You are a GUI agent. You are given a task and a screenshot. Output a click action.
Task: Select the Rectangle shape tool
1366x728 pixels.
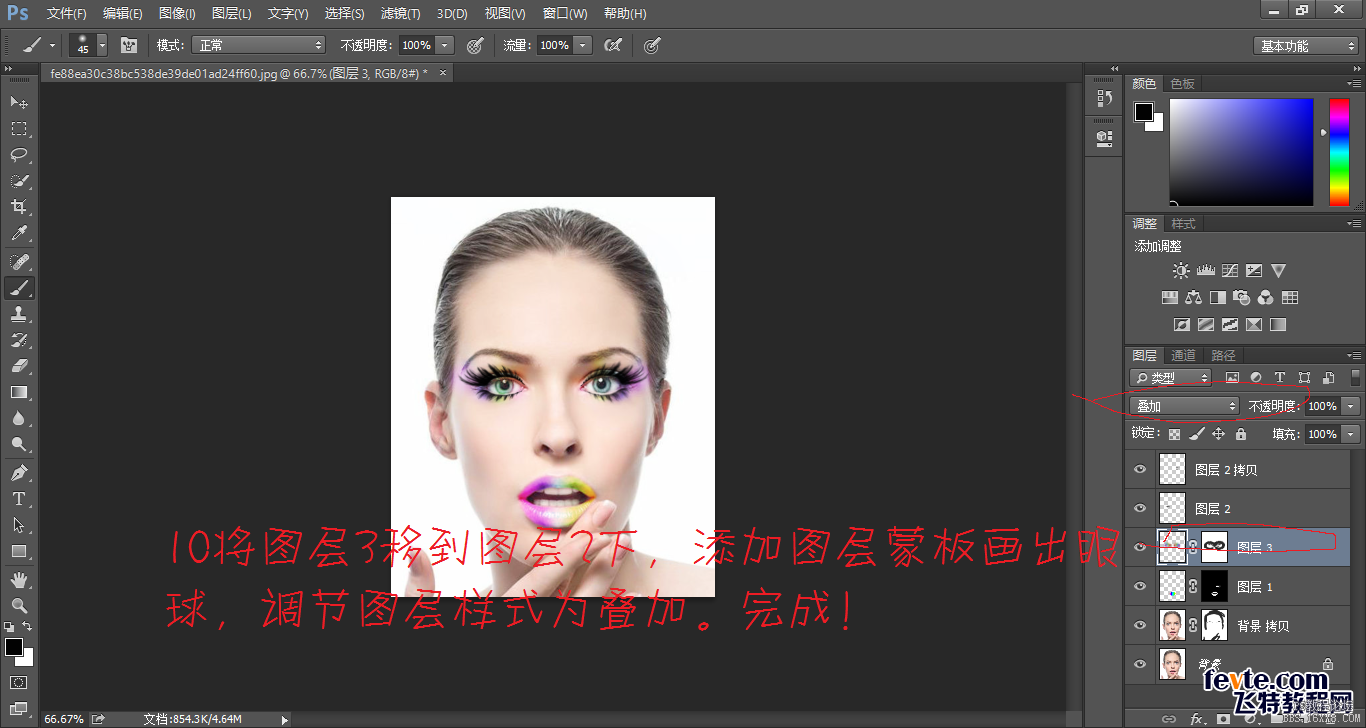[19, 551]
